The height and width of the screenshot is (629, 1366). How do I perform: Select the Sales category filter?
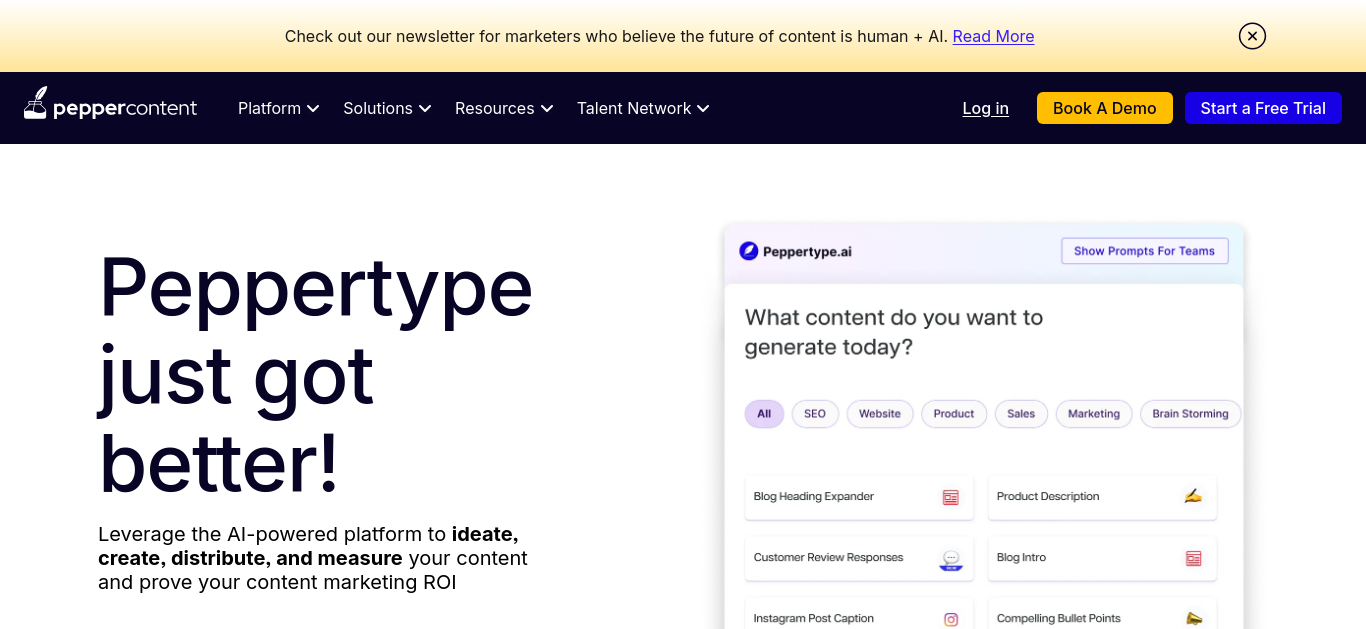click(1021, 414)
